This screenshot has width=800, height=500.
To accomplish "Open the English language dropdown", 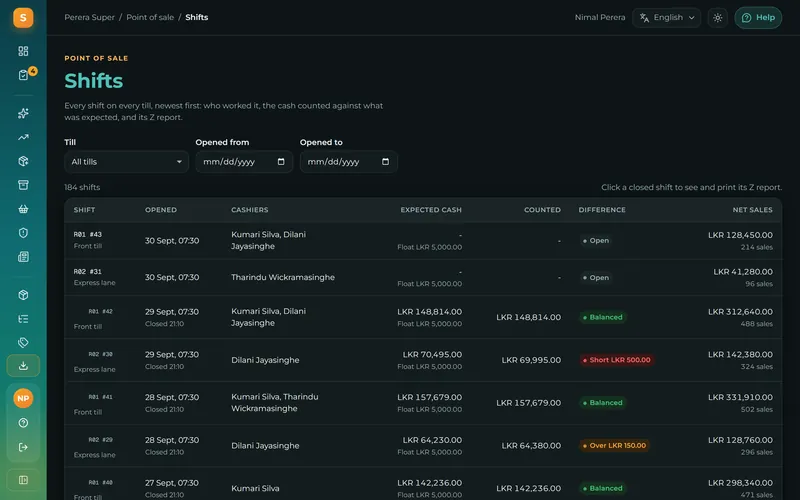I will (666, 18).
